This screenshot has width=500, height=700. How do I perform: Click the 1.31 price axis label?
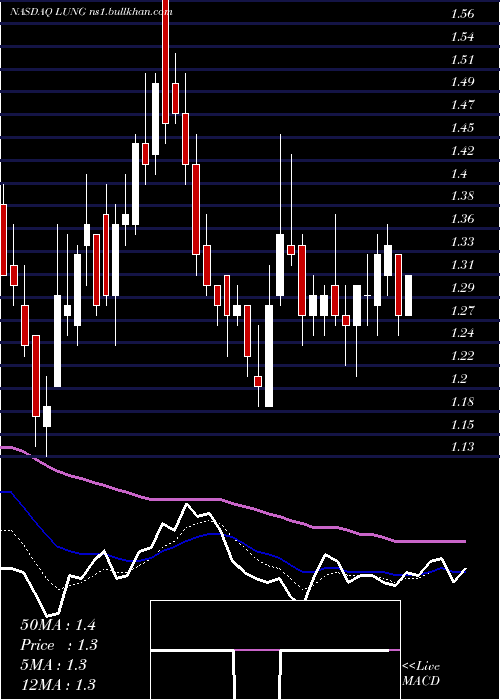click(462, 264)
